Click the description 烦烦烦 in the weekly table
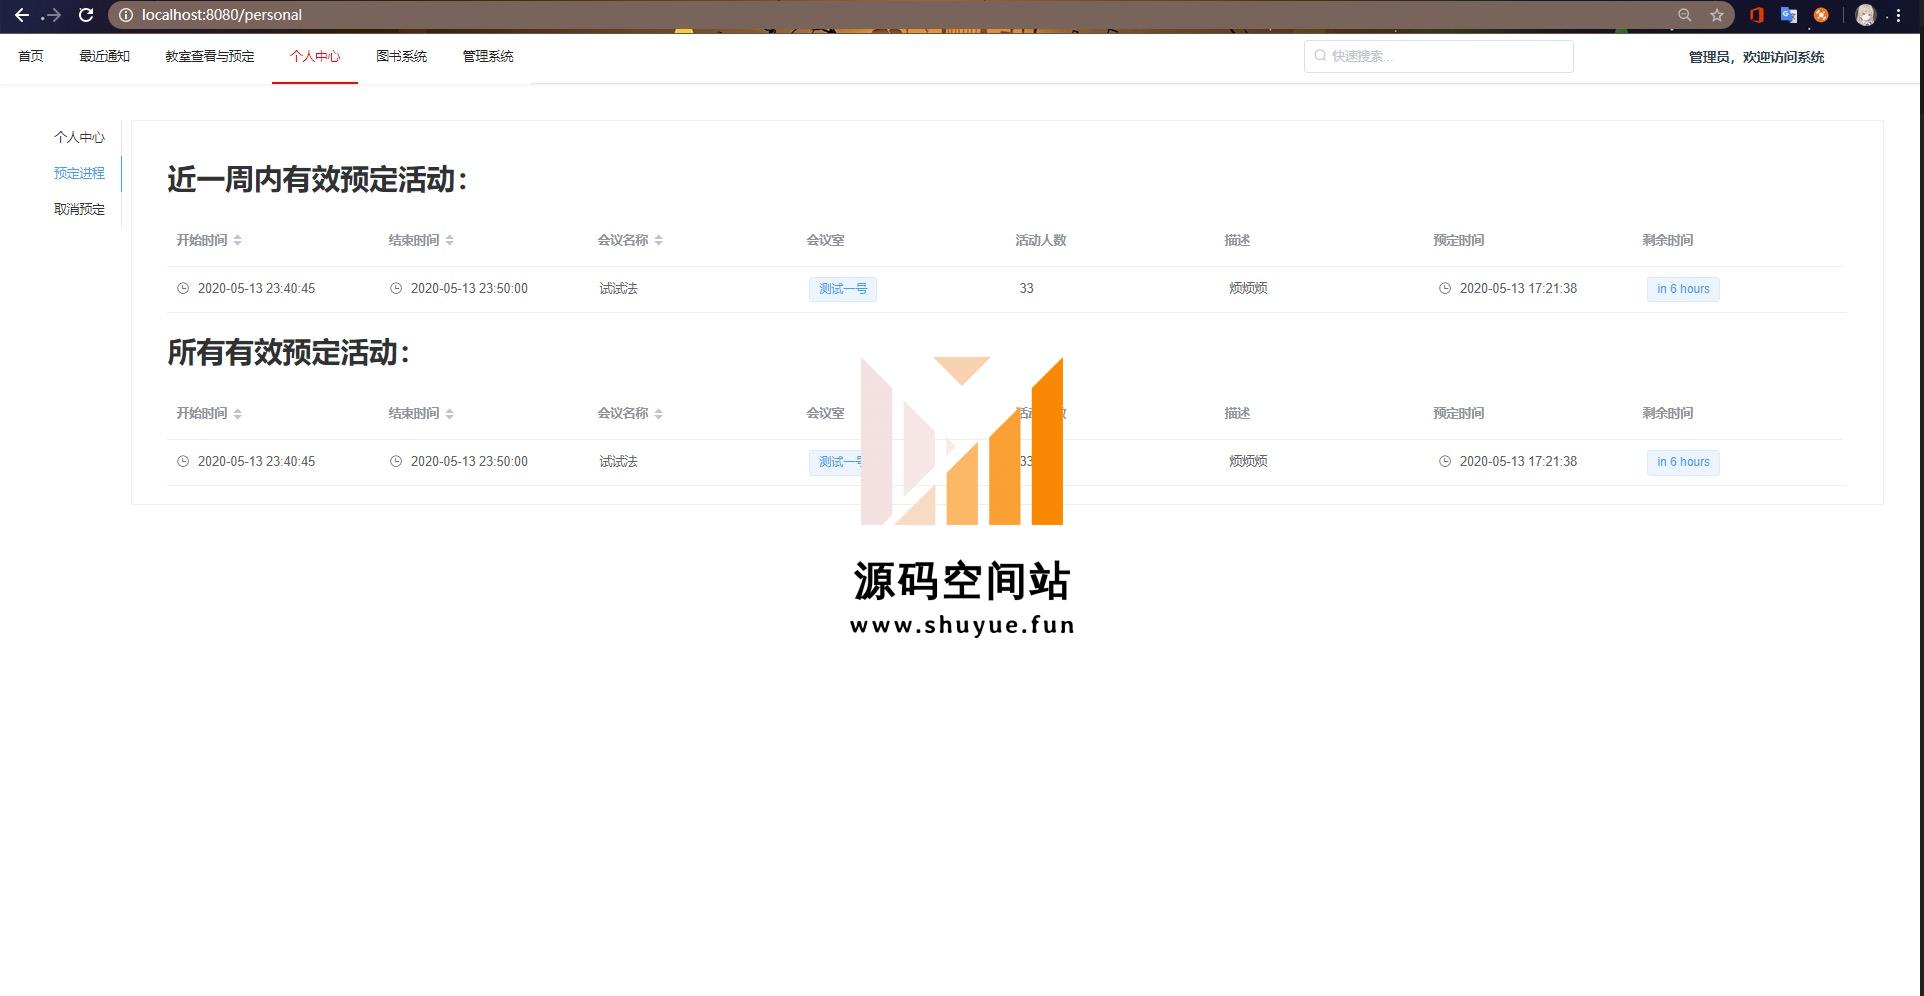This screenshot has width=1924, height=996. [1248, 288]
